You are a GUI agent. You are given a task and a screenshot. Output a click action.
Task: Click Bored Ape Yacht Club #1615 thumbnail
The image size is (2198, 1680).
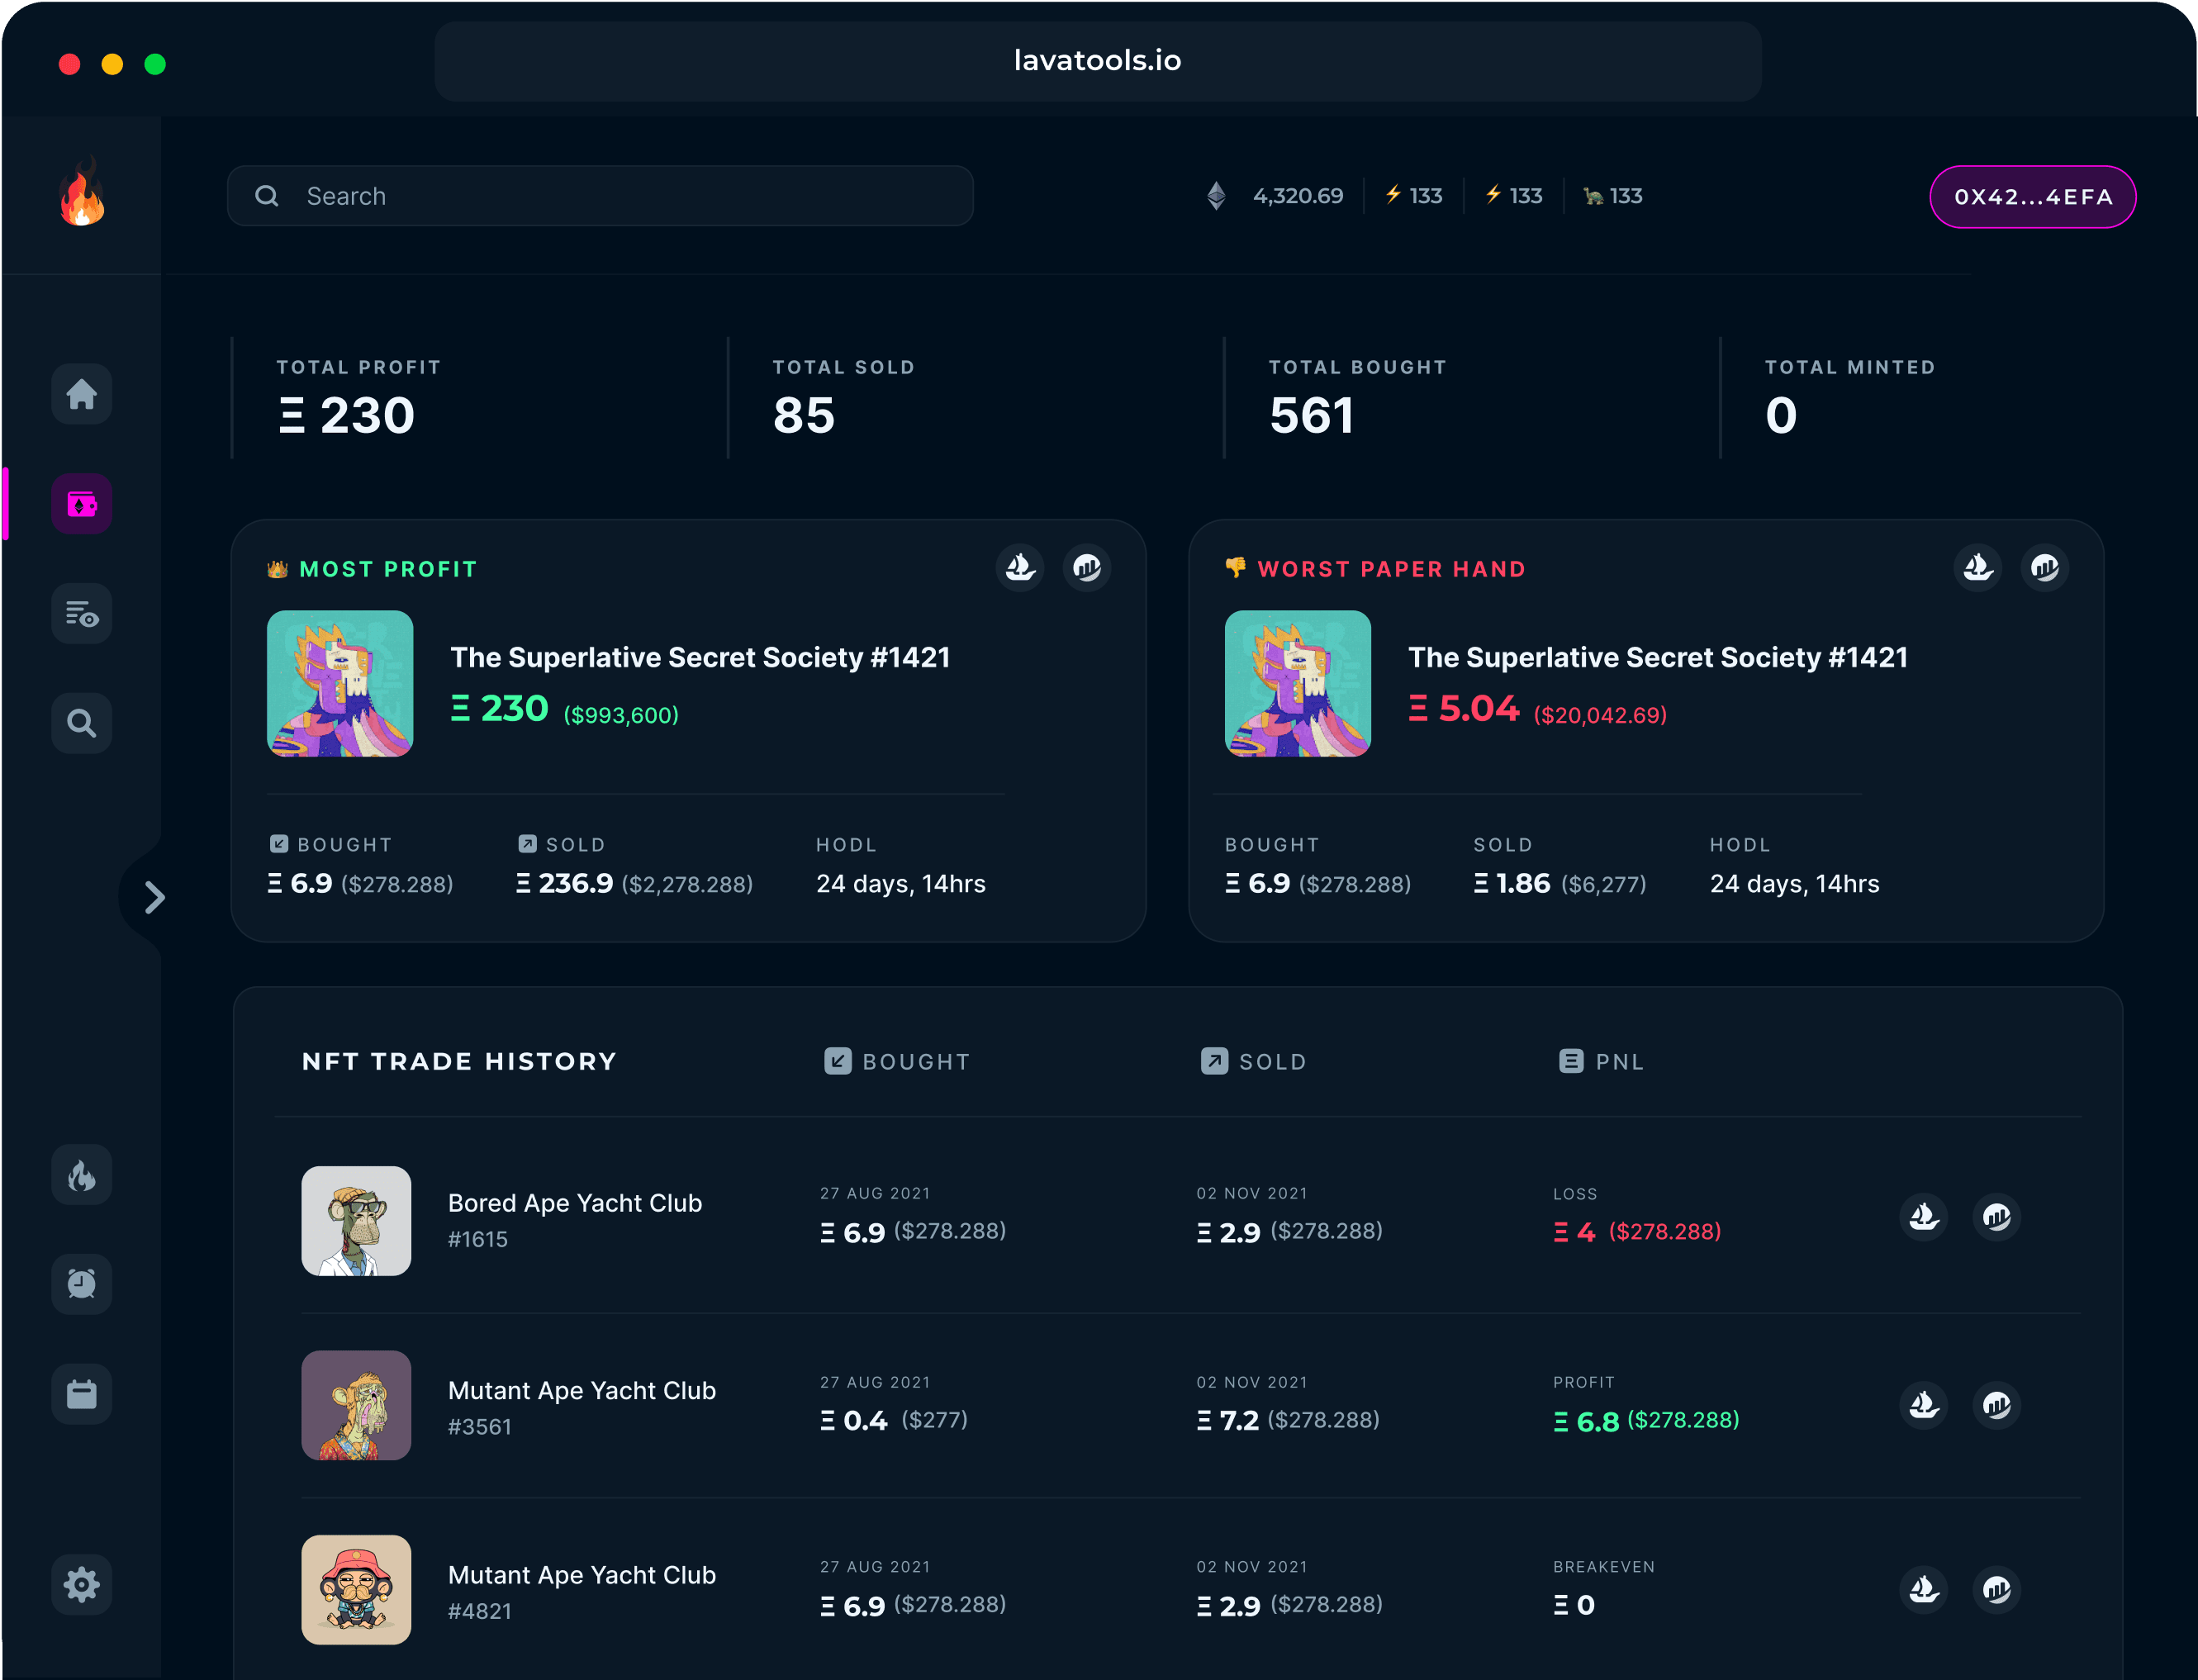356,1221
